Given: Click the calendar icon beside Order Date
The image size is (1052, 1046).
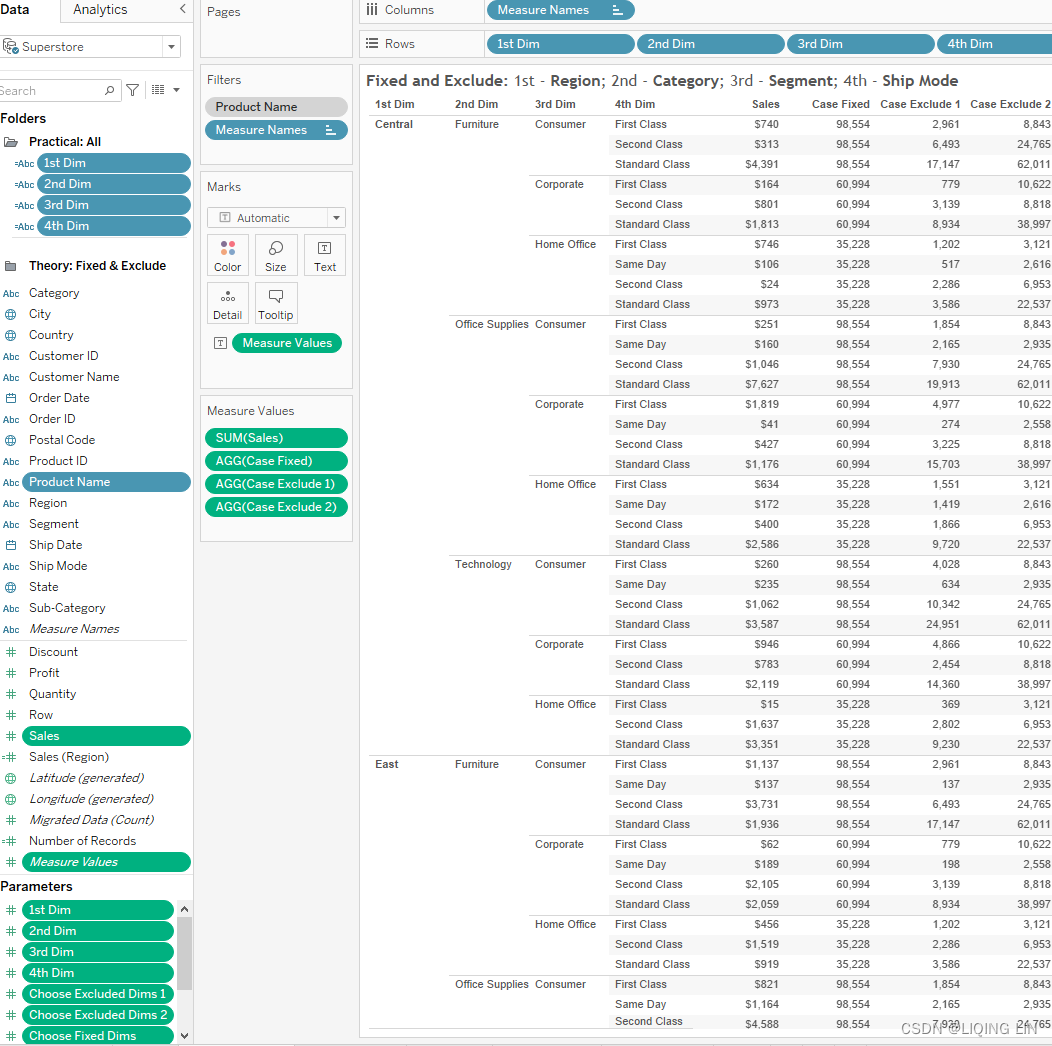Looking at the screenshot, I should click(x=11, y=398).
